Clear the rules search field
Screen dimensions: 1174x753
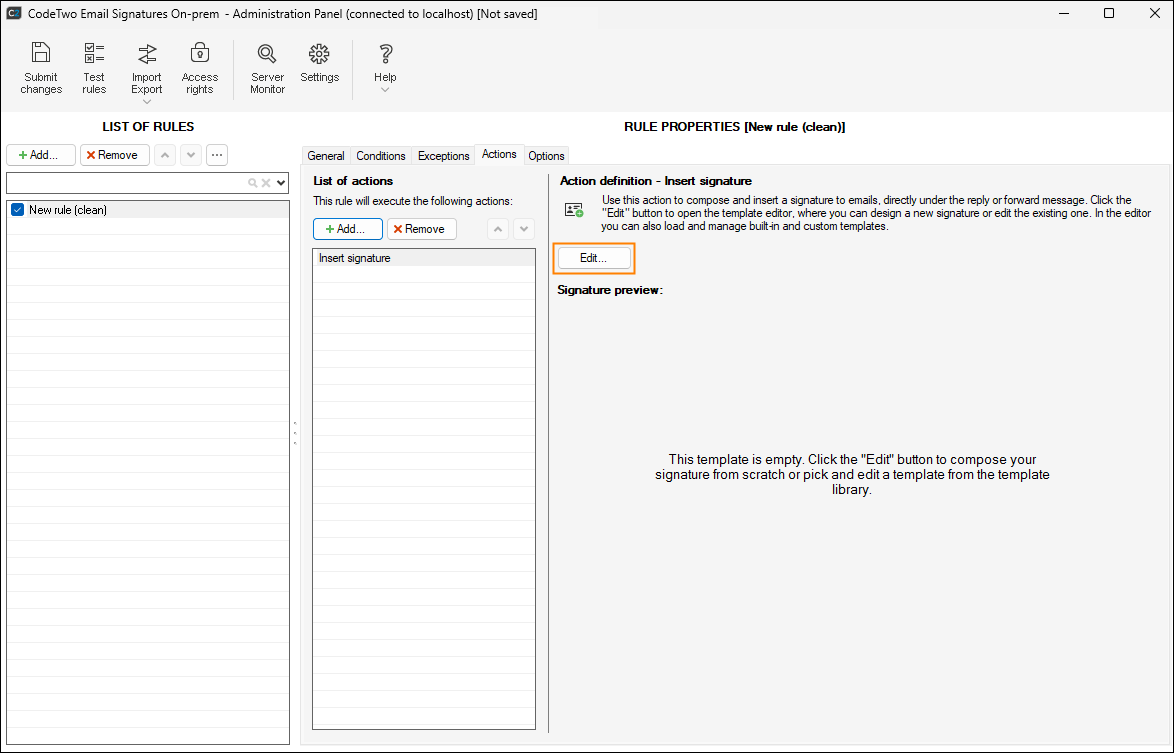[266, 183]
